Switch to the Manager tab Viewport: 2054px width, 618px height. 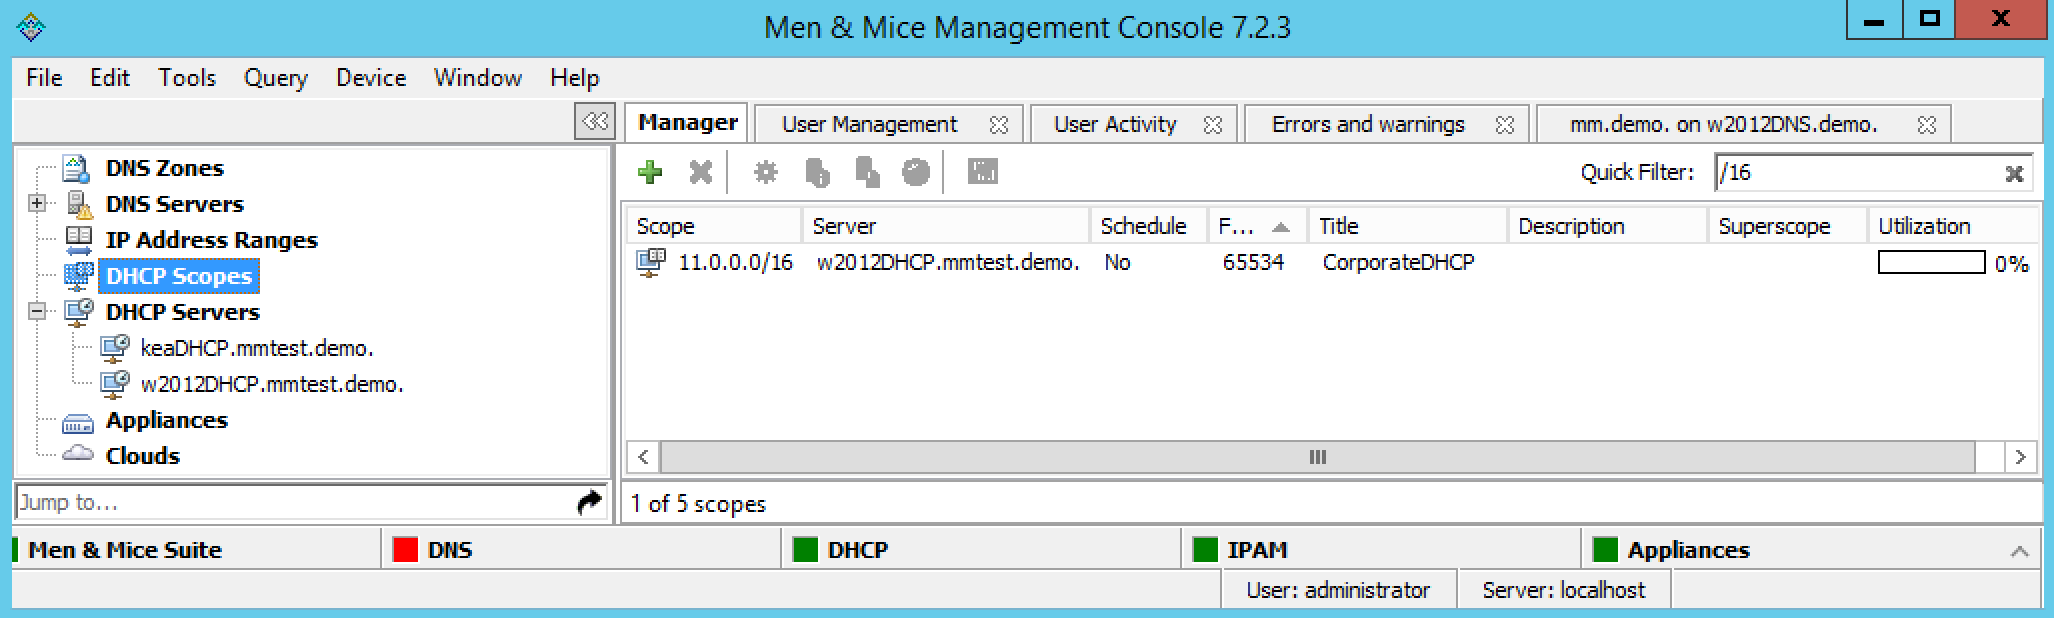[687, 123]
